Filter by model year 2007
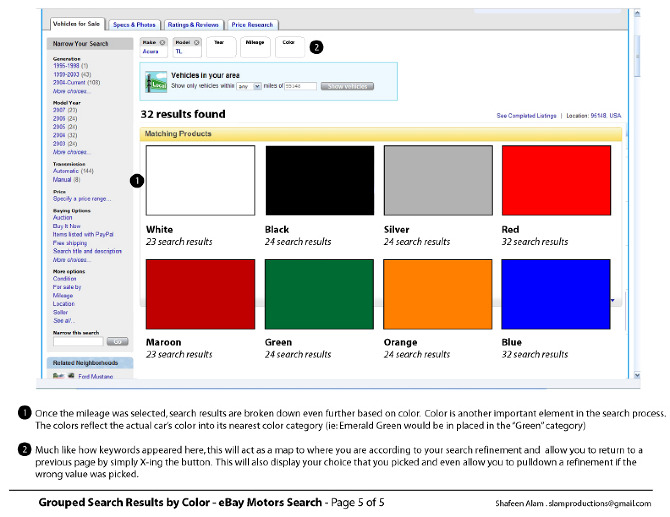The height and width of the screenshot is (517, 670). [59, 110]
